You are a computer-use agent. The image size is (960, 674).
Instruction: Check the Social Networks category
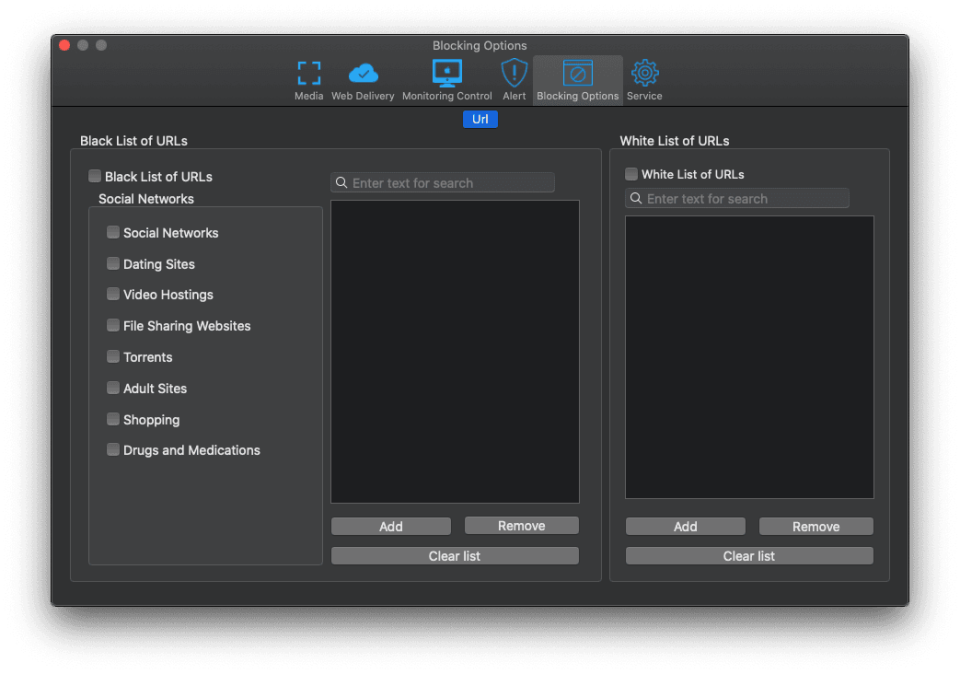[x=113, y=232]
